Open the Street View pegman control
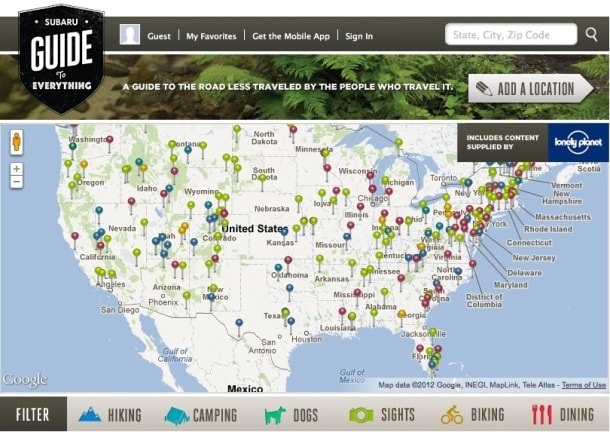 point(16,142)
